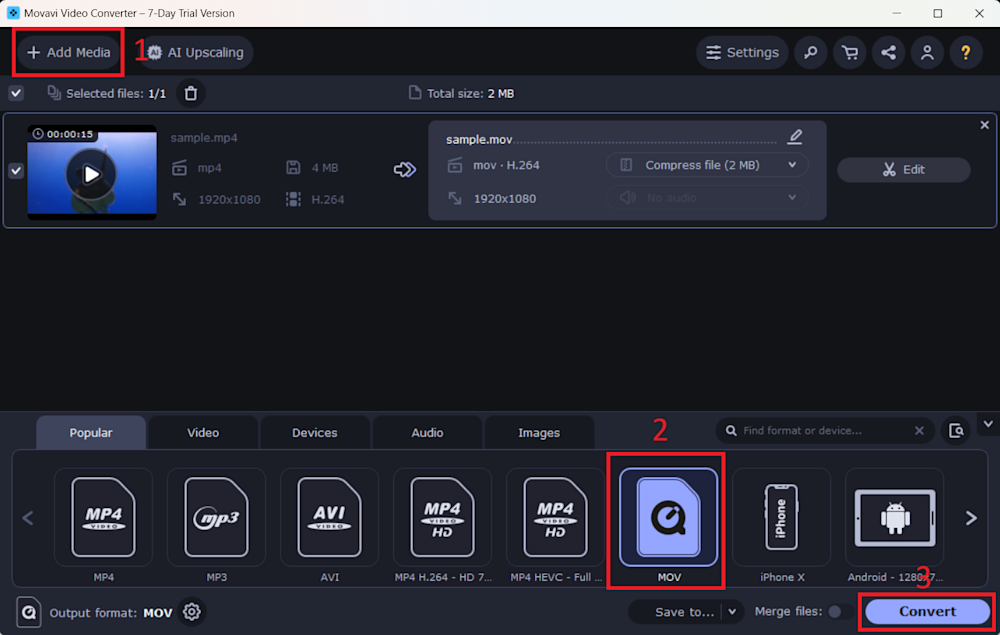Select the MP4 H.264 HD format
Screen dimensions: 1000x635
pos(443,517)
